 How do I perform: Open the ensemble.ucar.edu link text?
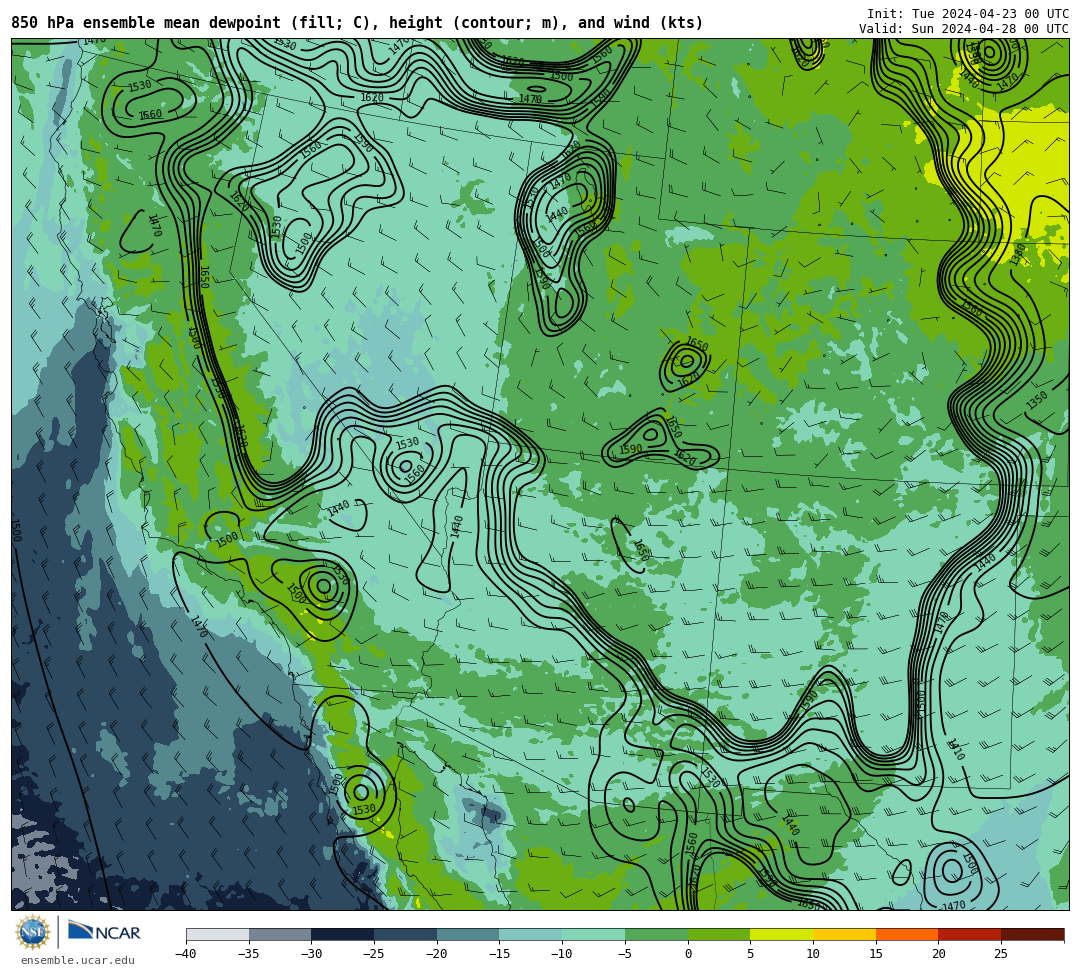point(78,960)
